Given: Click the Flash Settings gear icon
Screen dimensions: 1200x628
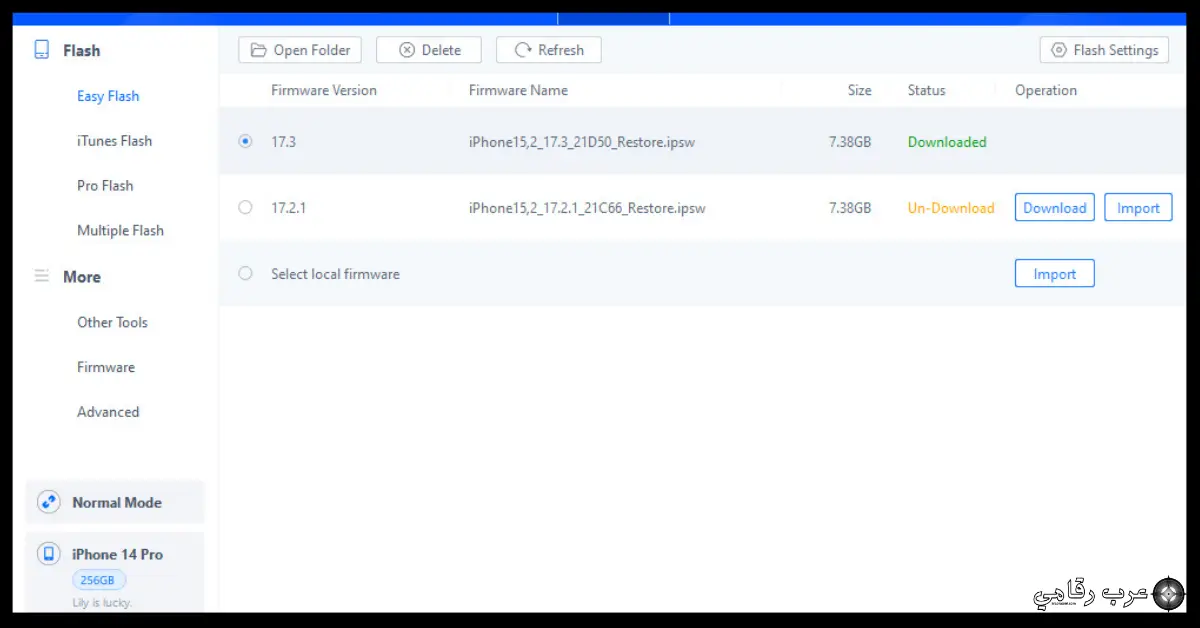Looking at the screenshot, I should pyautogui.click(x=1057, y=49).
